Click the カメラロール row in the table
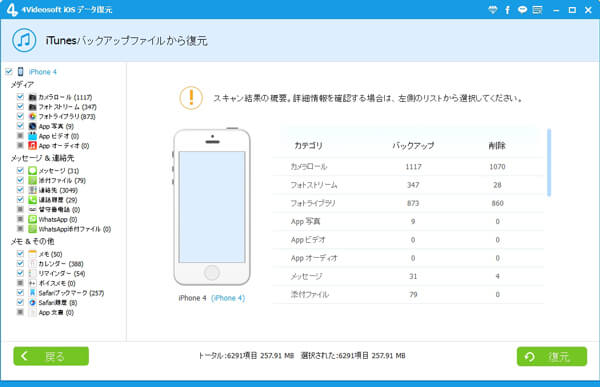 click(x=408, y=167)
